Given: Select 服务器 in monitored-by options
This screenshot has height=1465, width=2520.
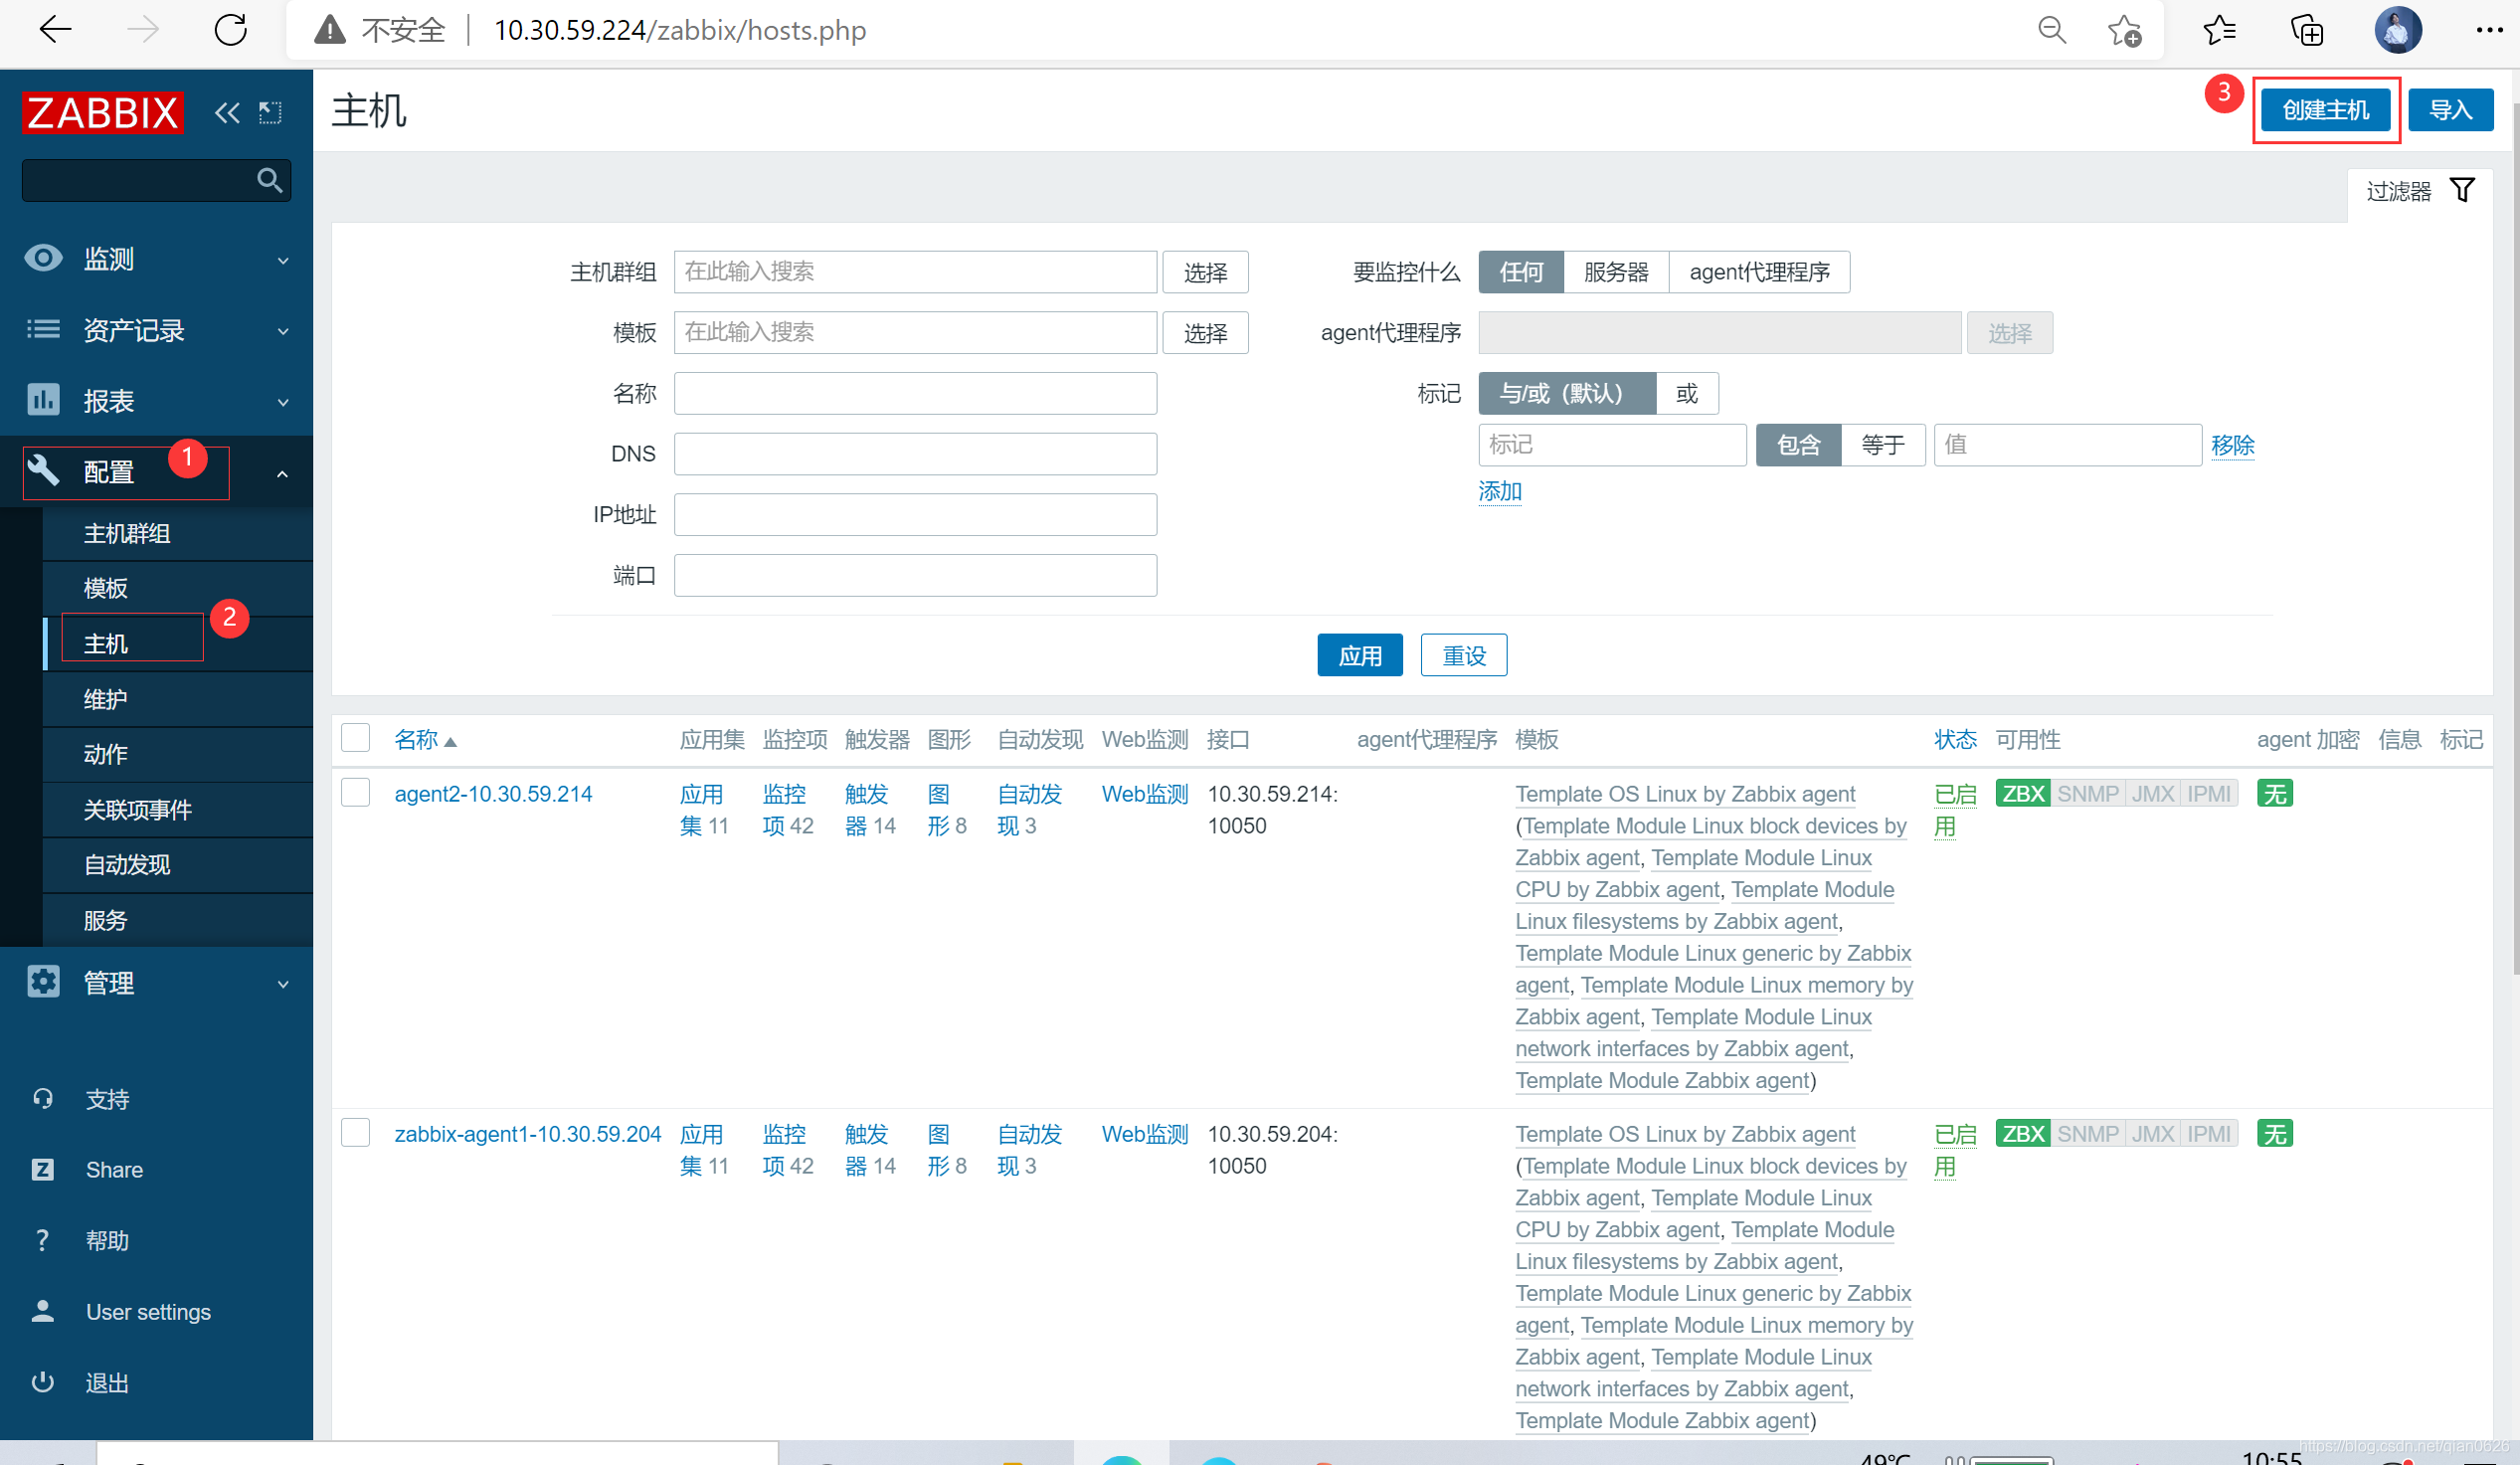Looking at the screenshot, I should tap(1616, 272).
